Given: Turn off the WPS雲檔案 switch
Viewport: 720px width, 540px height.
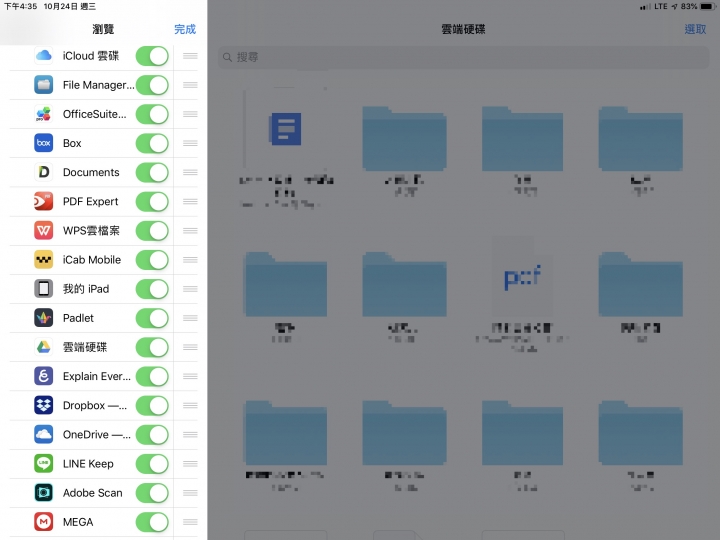Looking at the screenshot, I should [152, 231].
